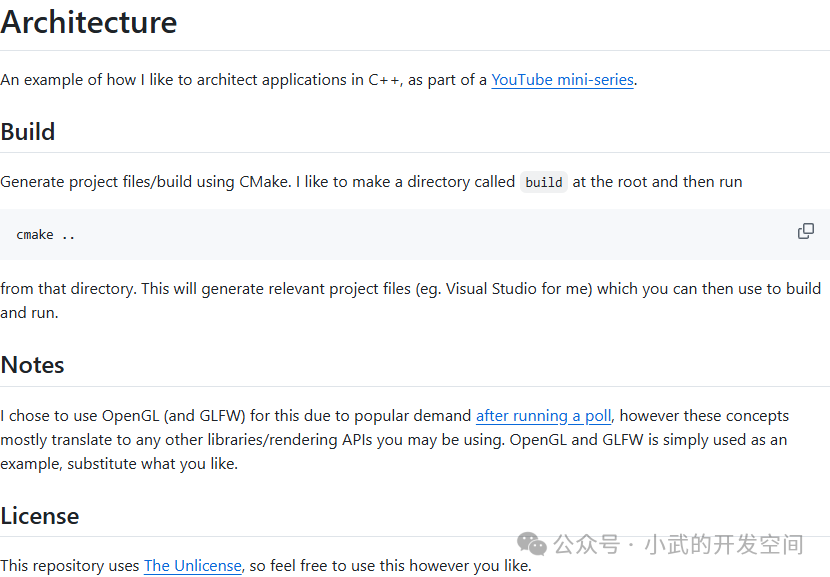Click the Build section heading
The width and height of the screenshot is (830, 577).
tap(28, 132)
